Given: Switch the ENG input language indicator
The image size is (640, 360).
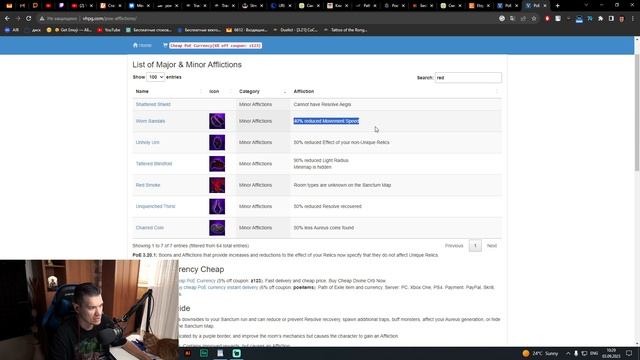Looking at the screenshot, I should coord(594,353).
